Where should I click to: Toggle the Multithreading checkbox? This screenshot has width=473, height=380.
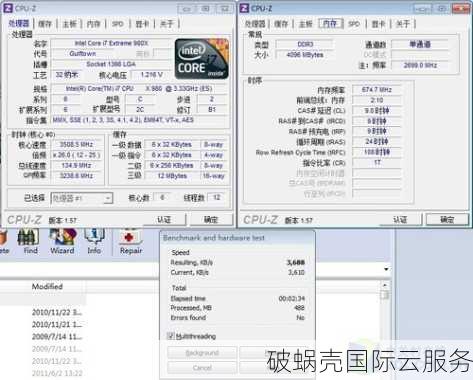[x=171, y=336]
